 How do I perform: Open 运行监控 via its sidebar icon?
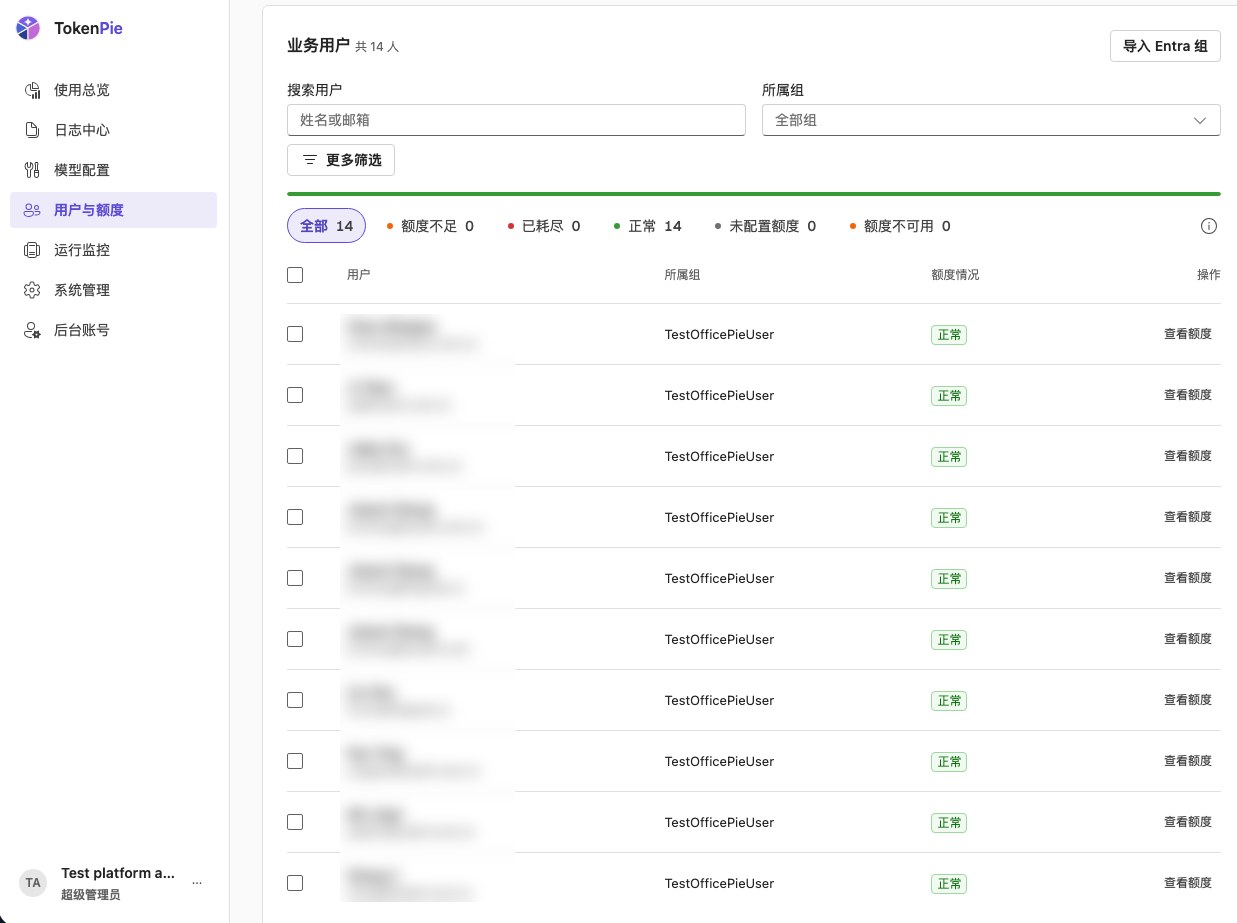32,250
